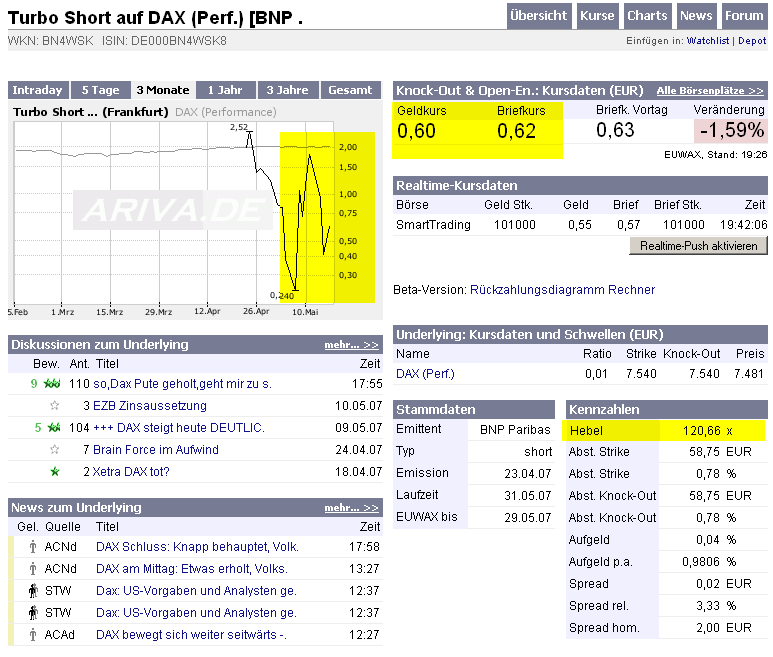Open thread 'Brain Force im Aufwind'
Screen dimensions: 773x657
coord(156,450)
